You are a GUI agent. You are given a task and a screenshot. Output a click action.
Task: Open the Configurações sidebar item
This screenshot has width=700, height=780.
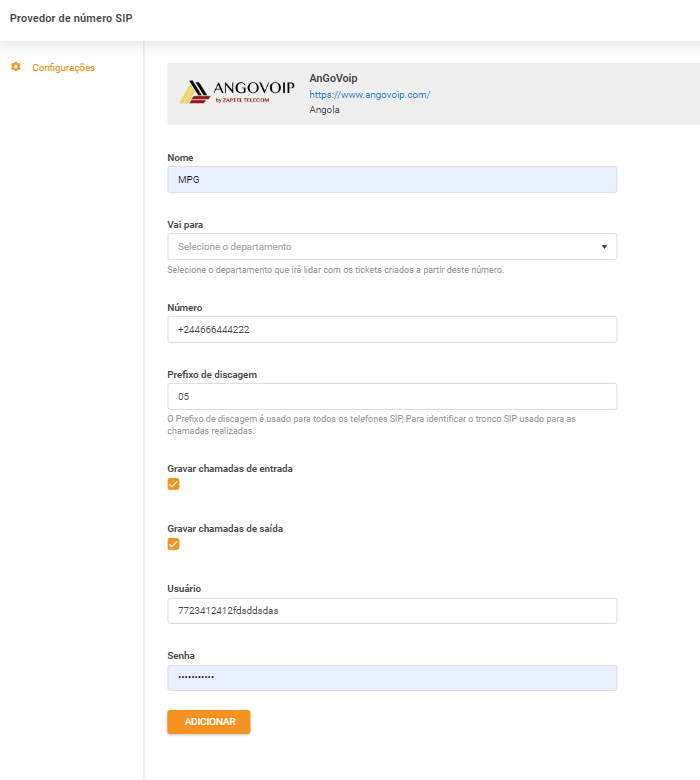[x=63, y=68]
